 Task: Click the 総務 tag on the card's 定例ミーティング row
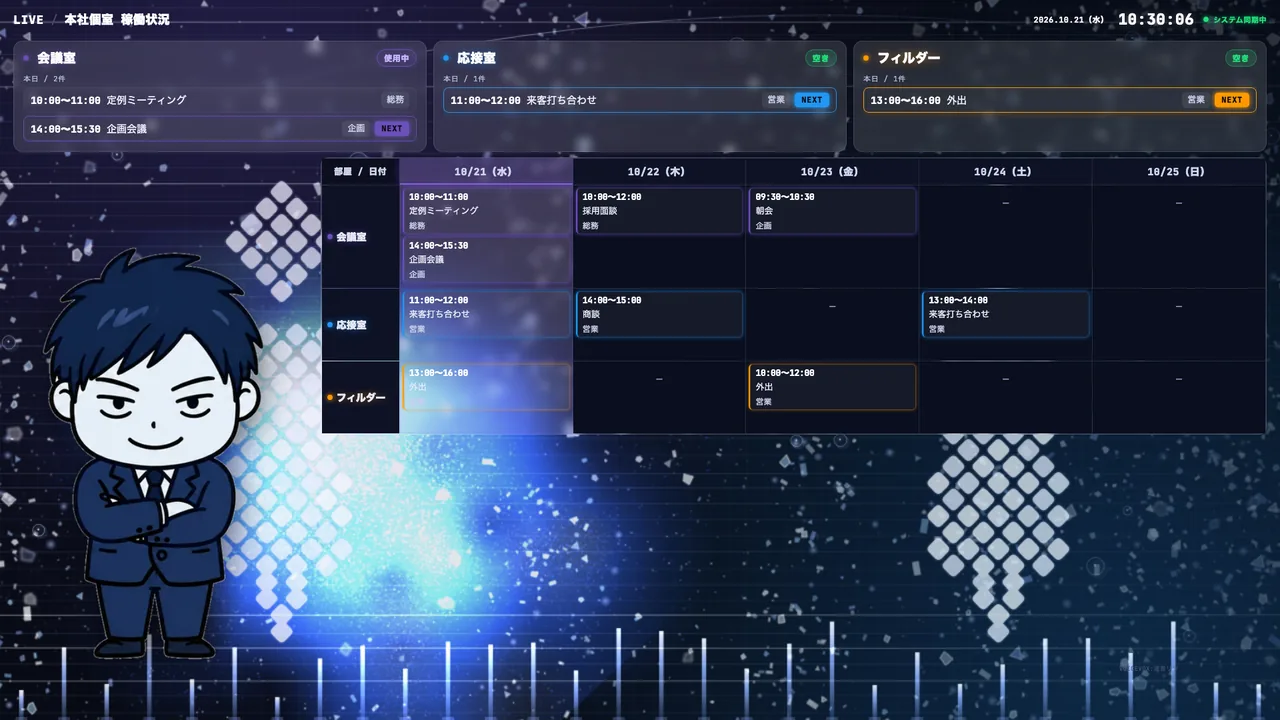(x=396, y=100)
